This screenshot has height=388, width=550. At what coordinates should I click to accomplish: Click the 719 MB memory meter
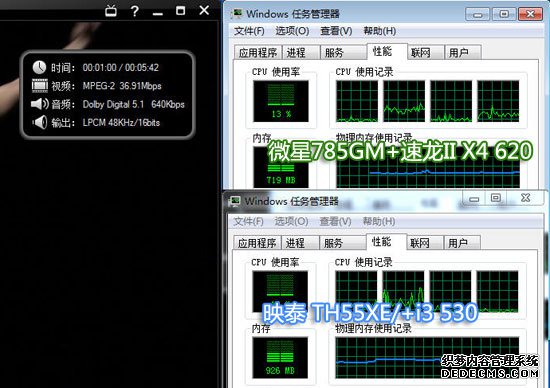[281, 168]
